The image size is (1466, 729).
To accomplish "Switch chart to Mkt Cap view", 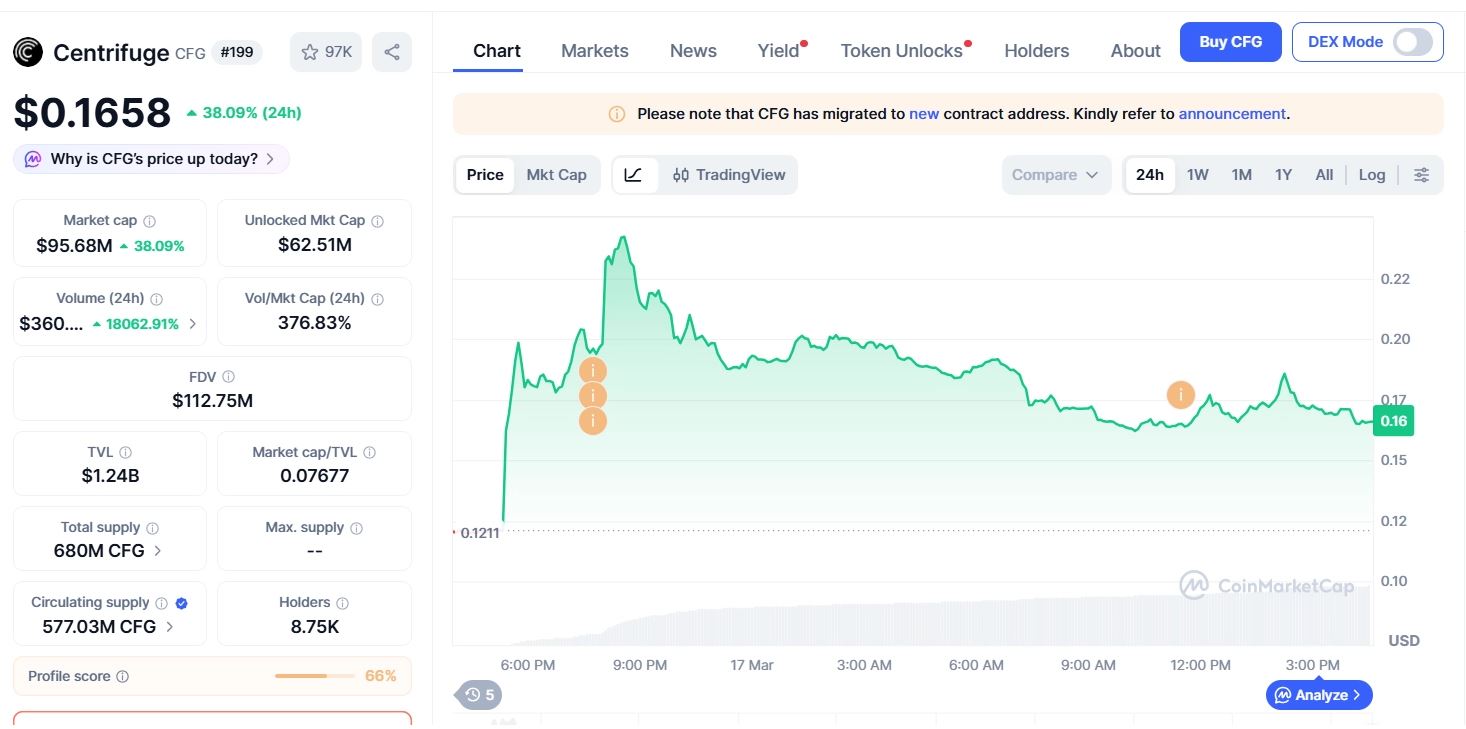I will 557,175.
